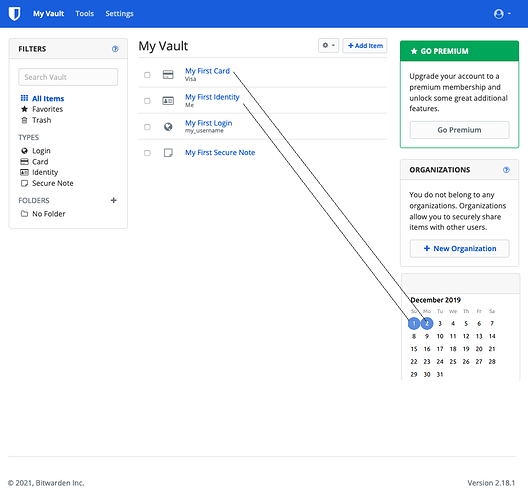
Task: Click the globe icon of My First Login
Action: coord(168,127)
